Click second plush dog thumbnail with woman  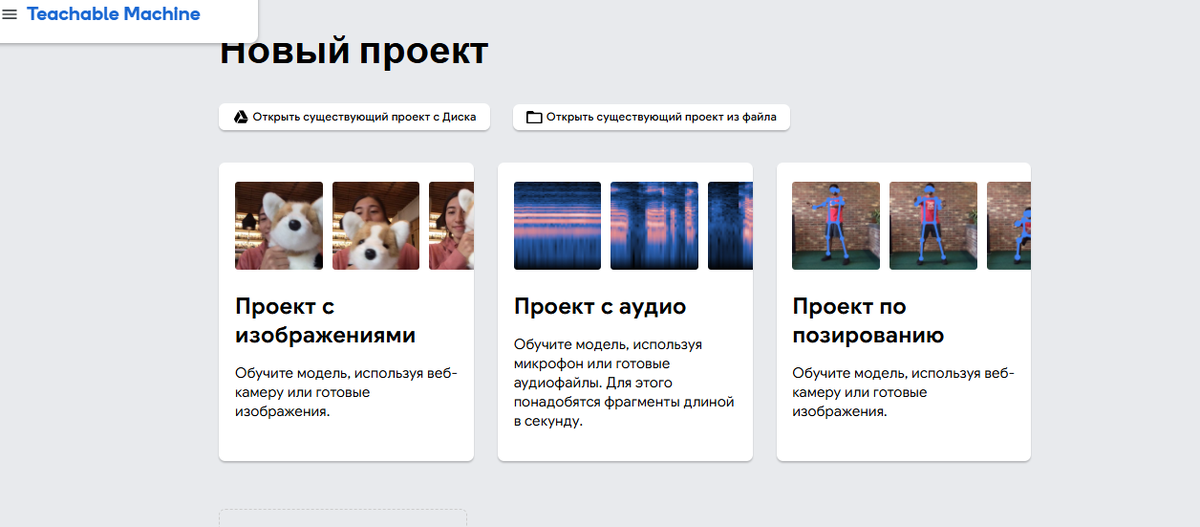[x=376, y=226]
